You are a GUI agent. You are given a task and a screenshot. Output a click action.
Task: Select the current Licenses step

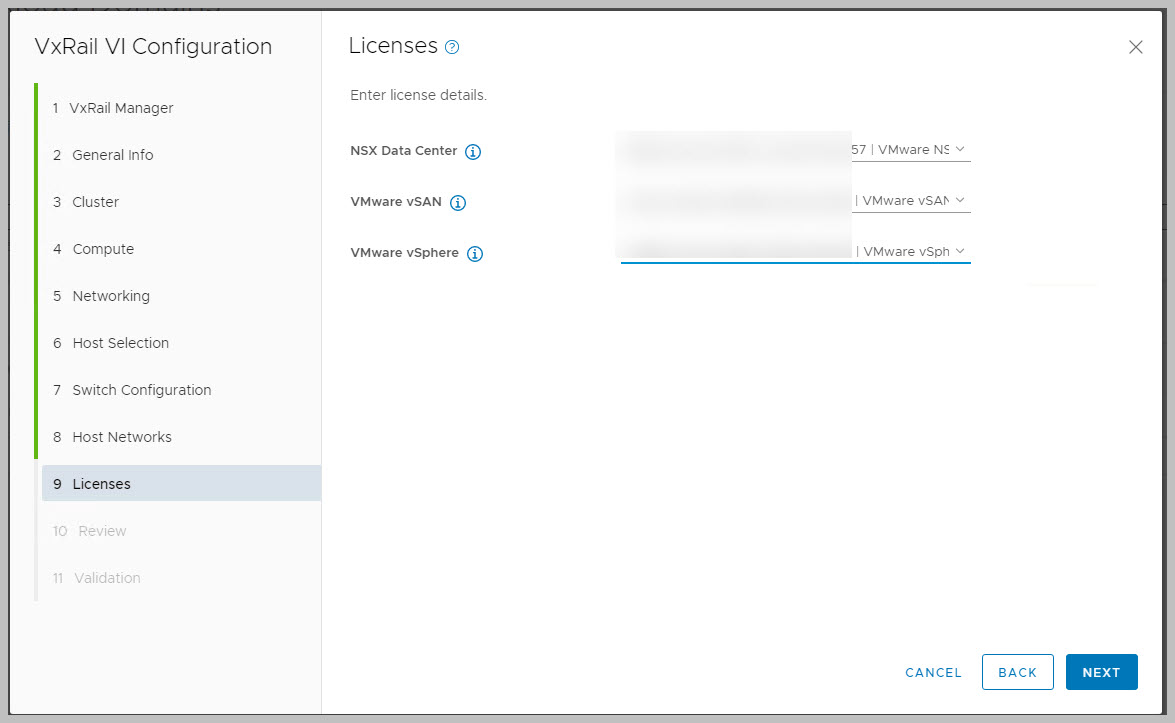[x=101, y=484]
